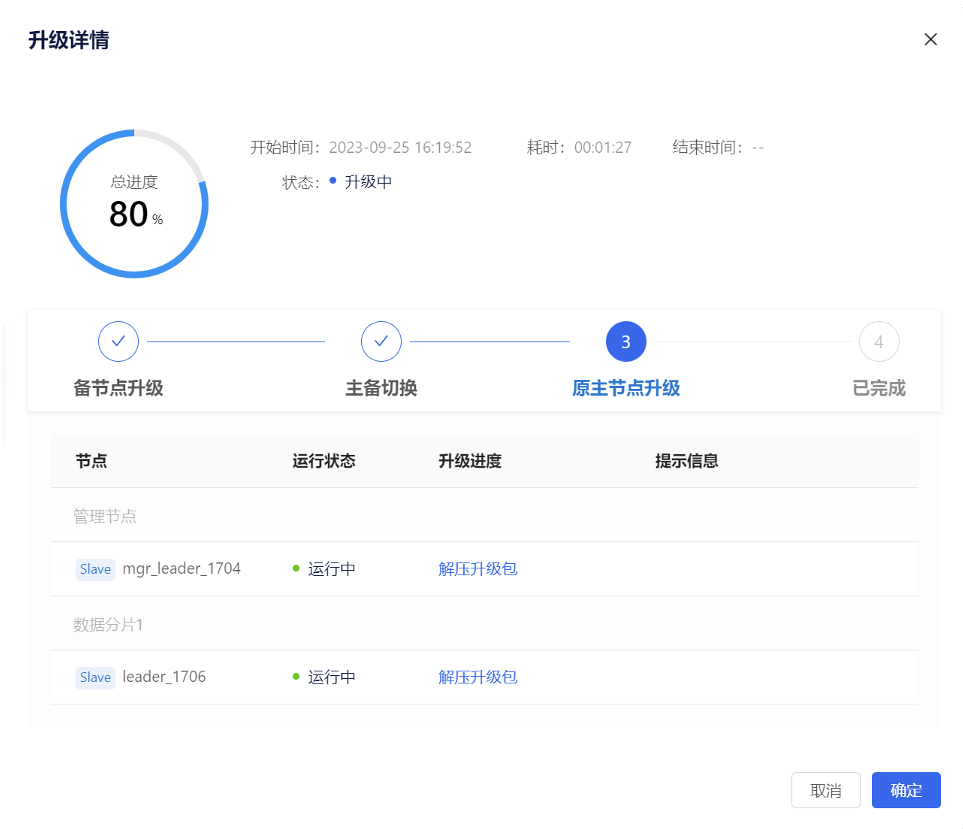Open 解压升级包 link for leader_1706
963x829 pixels.
tap(478, 677)
